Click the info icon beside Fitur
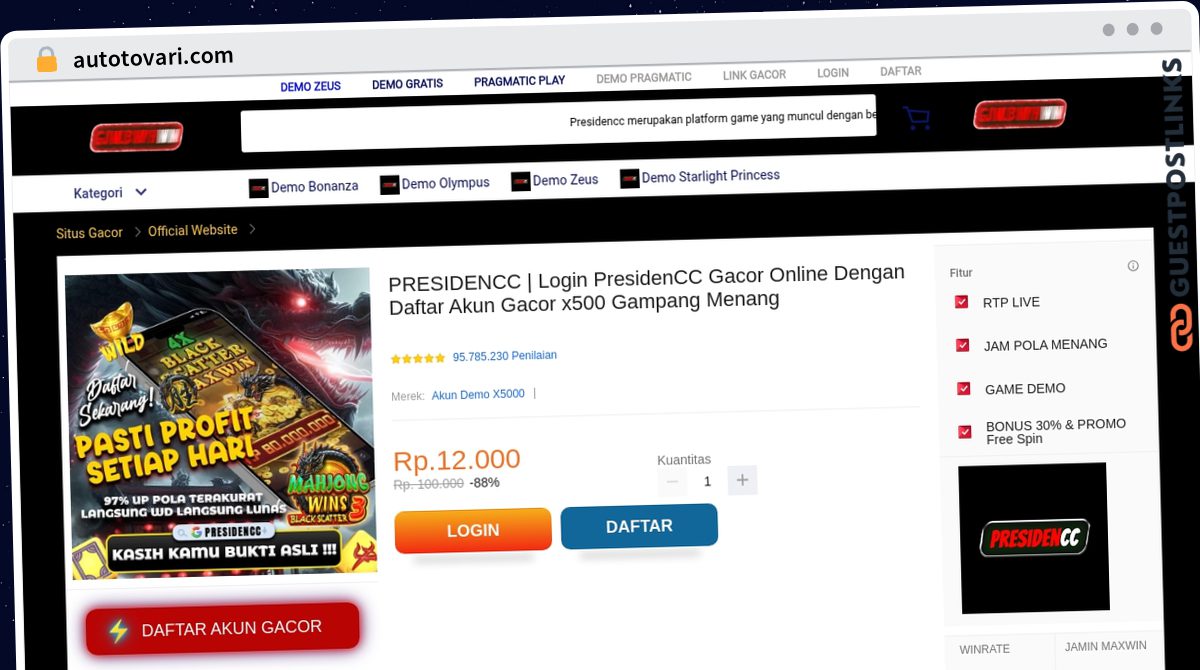This screenshot has width=1200, height=670. pyautogui.click(x=1133, y=266)
